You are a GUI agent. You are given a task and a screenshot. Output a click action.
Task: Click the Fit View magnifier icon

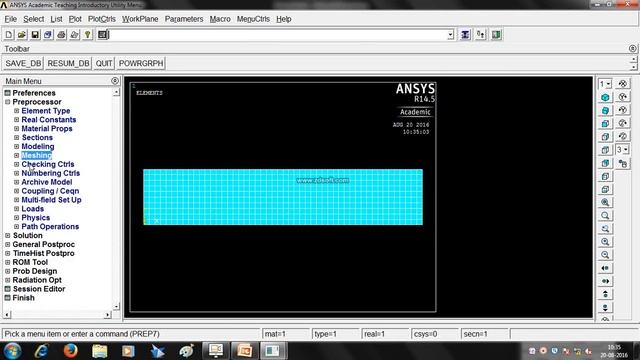605,202
